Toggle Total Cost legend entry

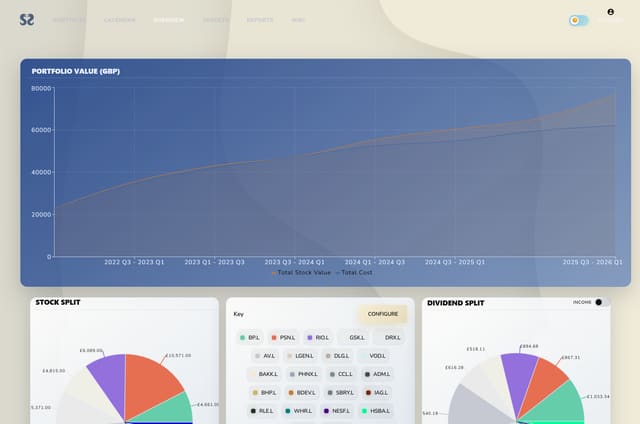point(354,273)
